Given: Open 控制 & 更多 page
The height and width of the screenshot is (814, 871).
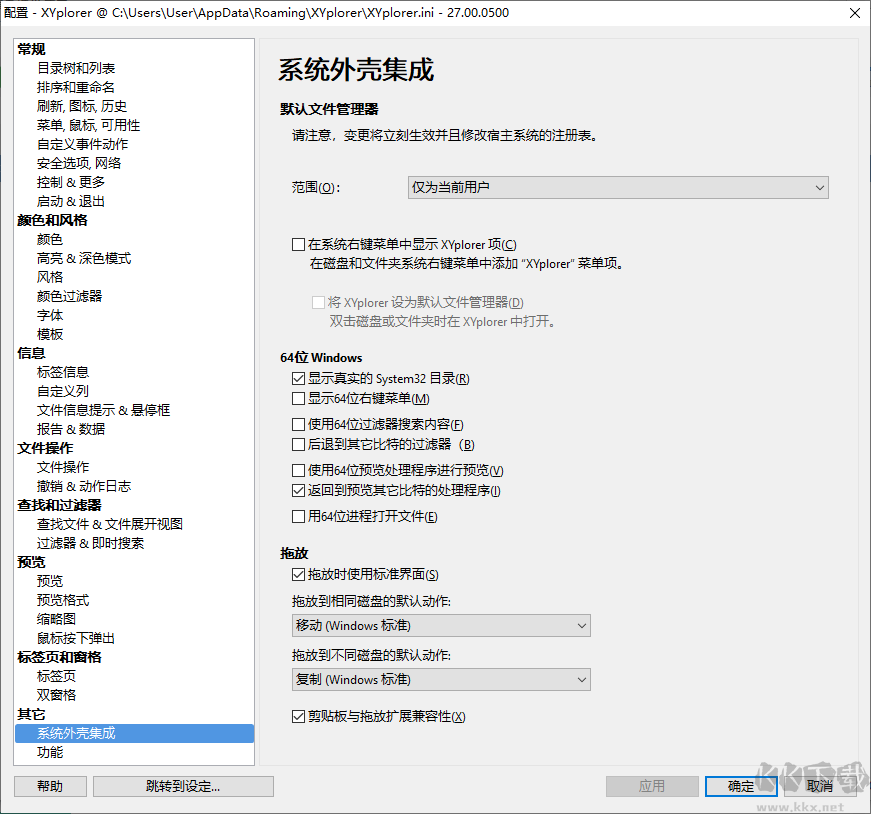Looking at the screenshot, I should tap(71, 182).
